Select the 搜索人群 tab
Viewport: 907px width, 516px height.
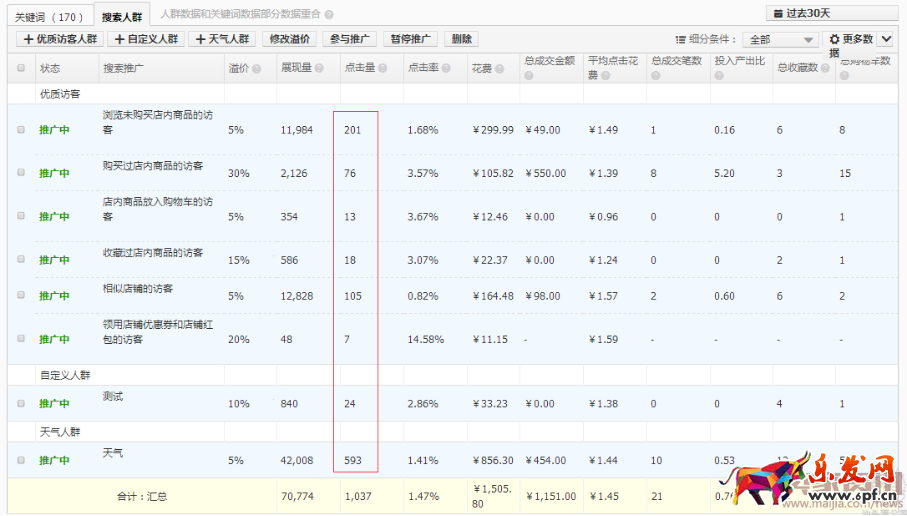coord(121,17)
